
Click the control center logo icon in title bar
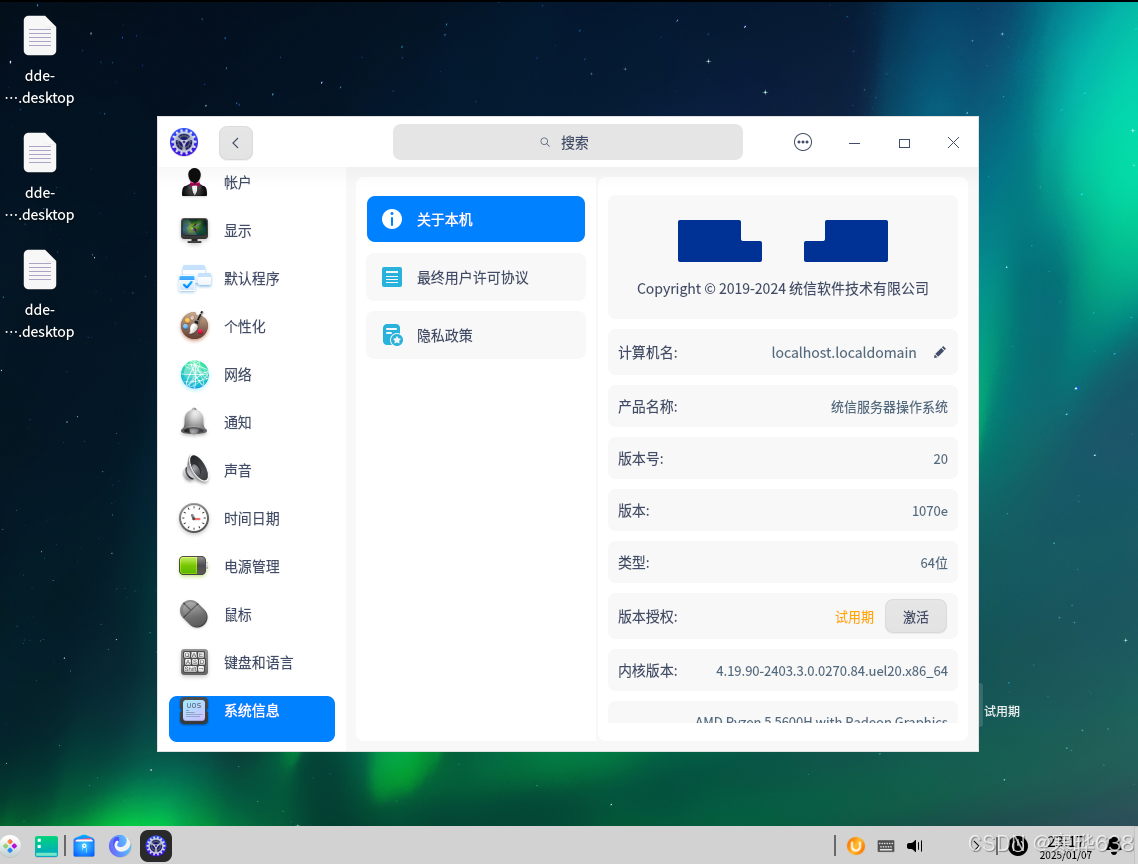pos(184,142)
